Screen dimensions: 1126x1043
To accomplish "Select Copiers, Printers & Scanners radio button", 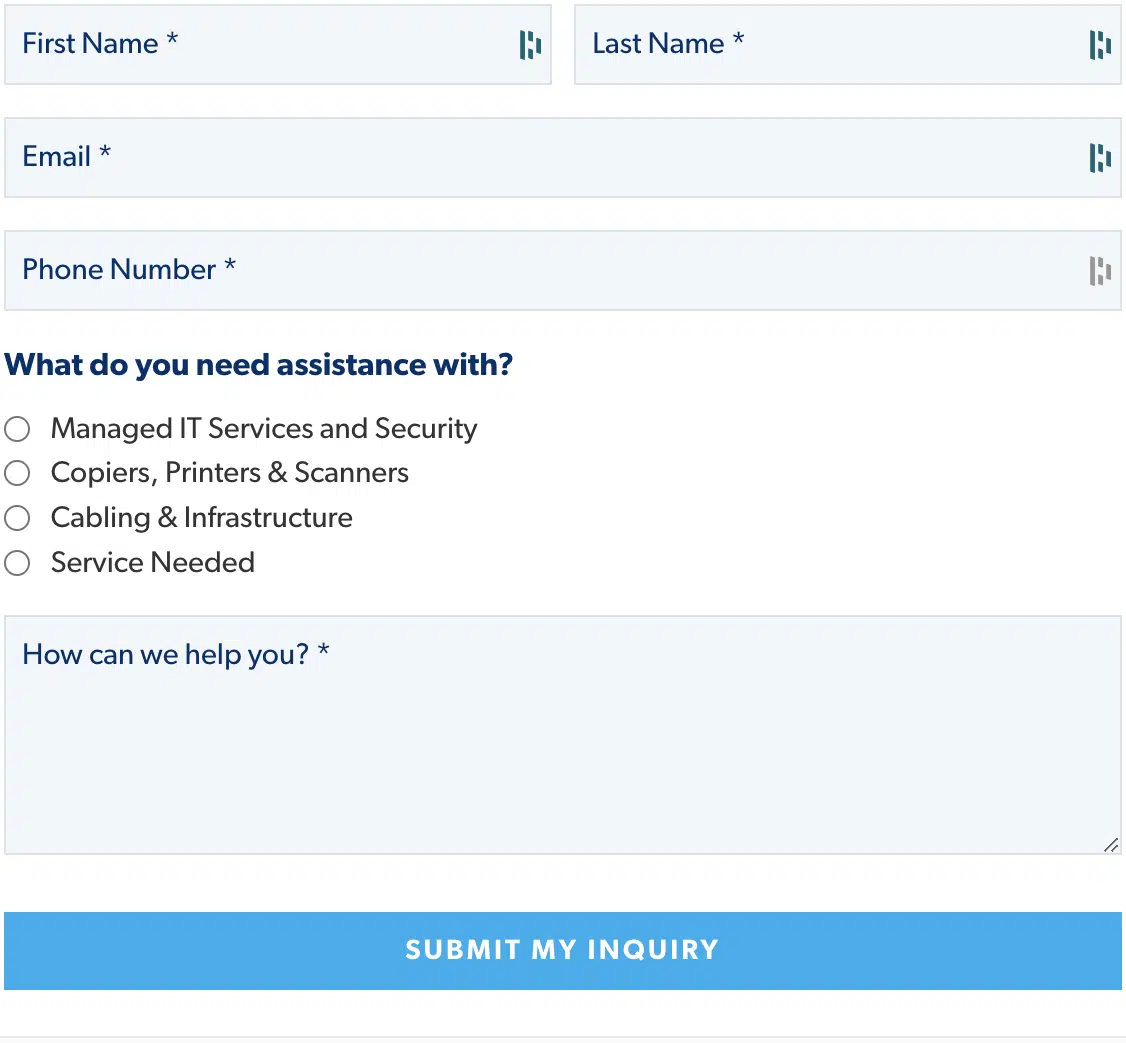I will (x=17, y=473).
